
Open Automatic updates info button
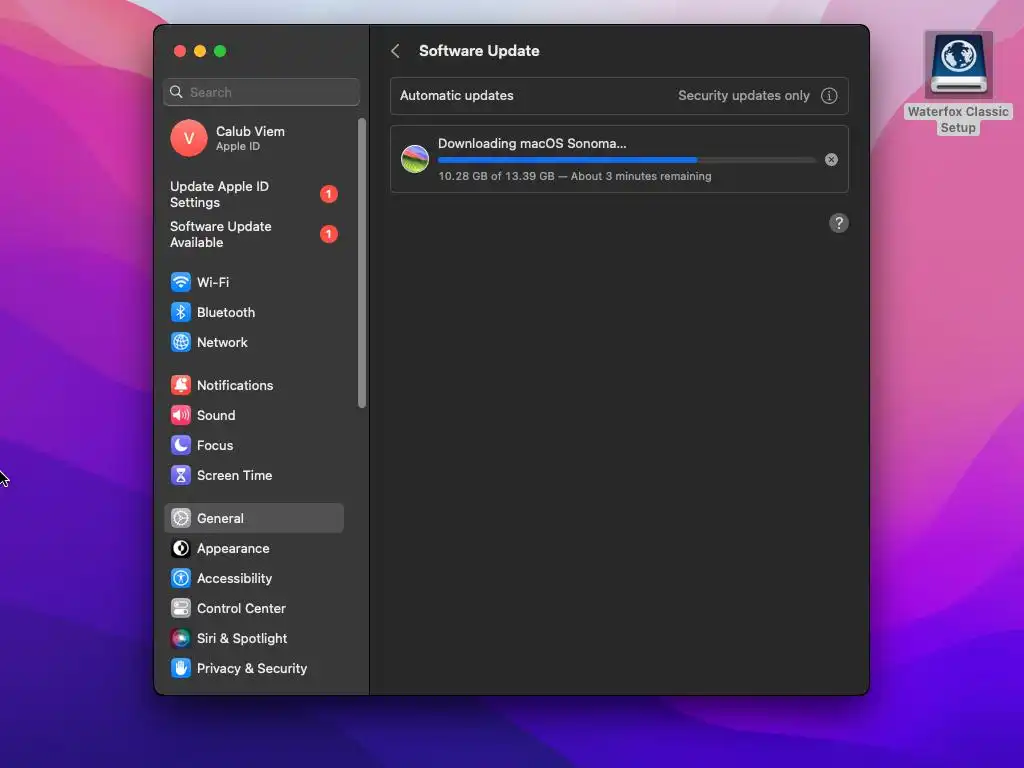pyautogui.click(x=829, y=96)
